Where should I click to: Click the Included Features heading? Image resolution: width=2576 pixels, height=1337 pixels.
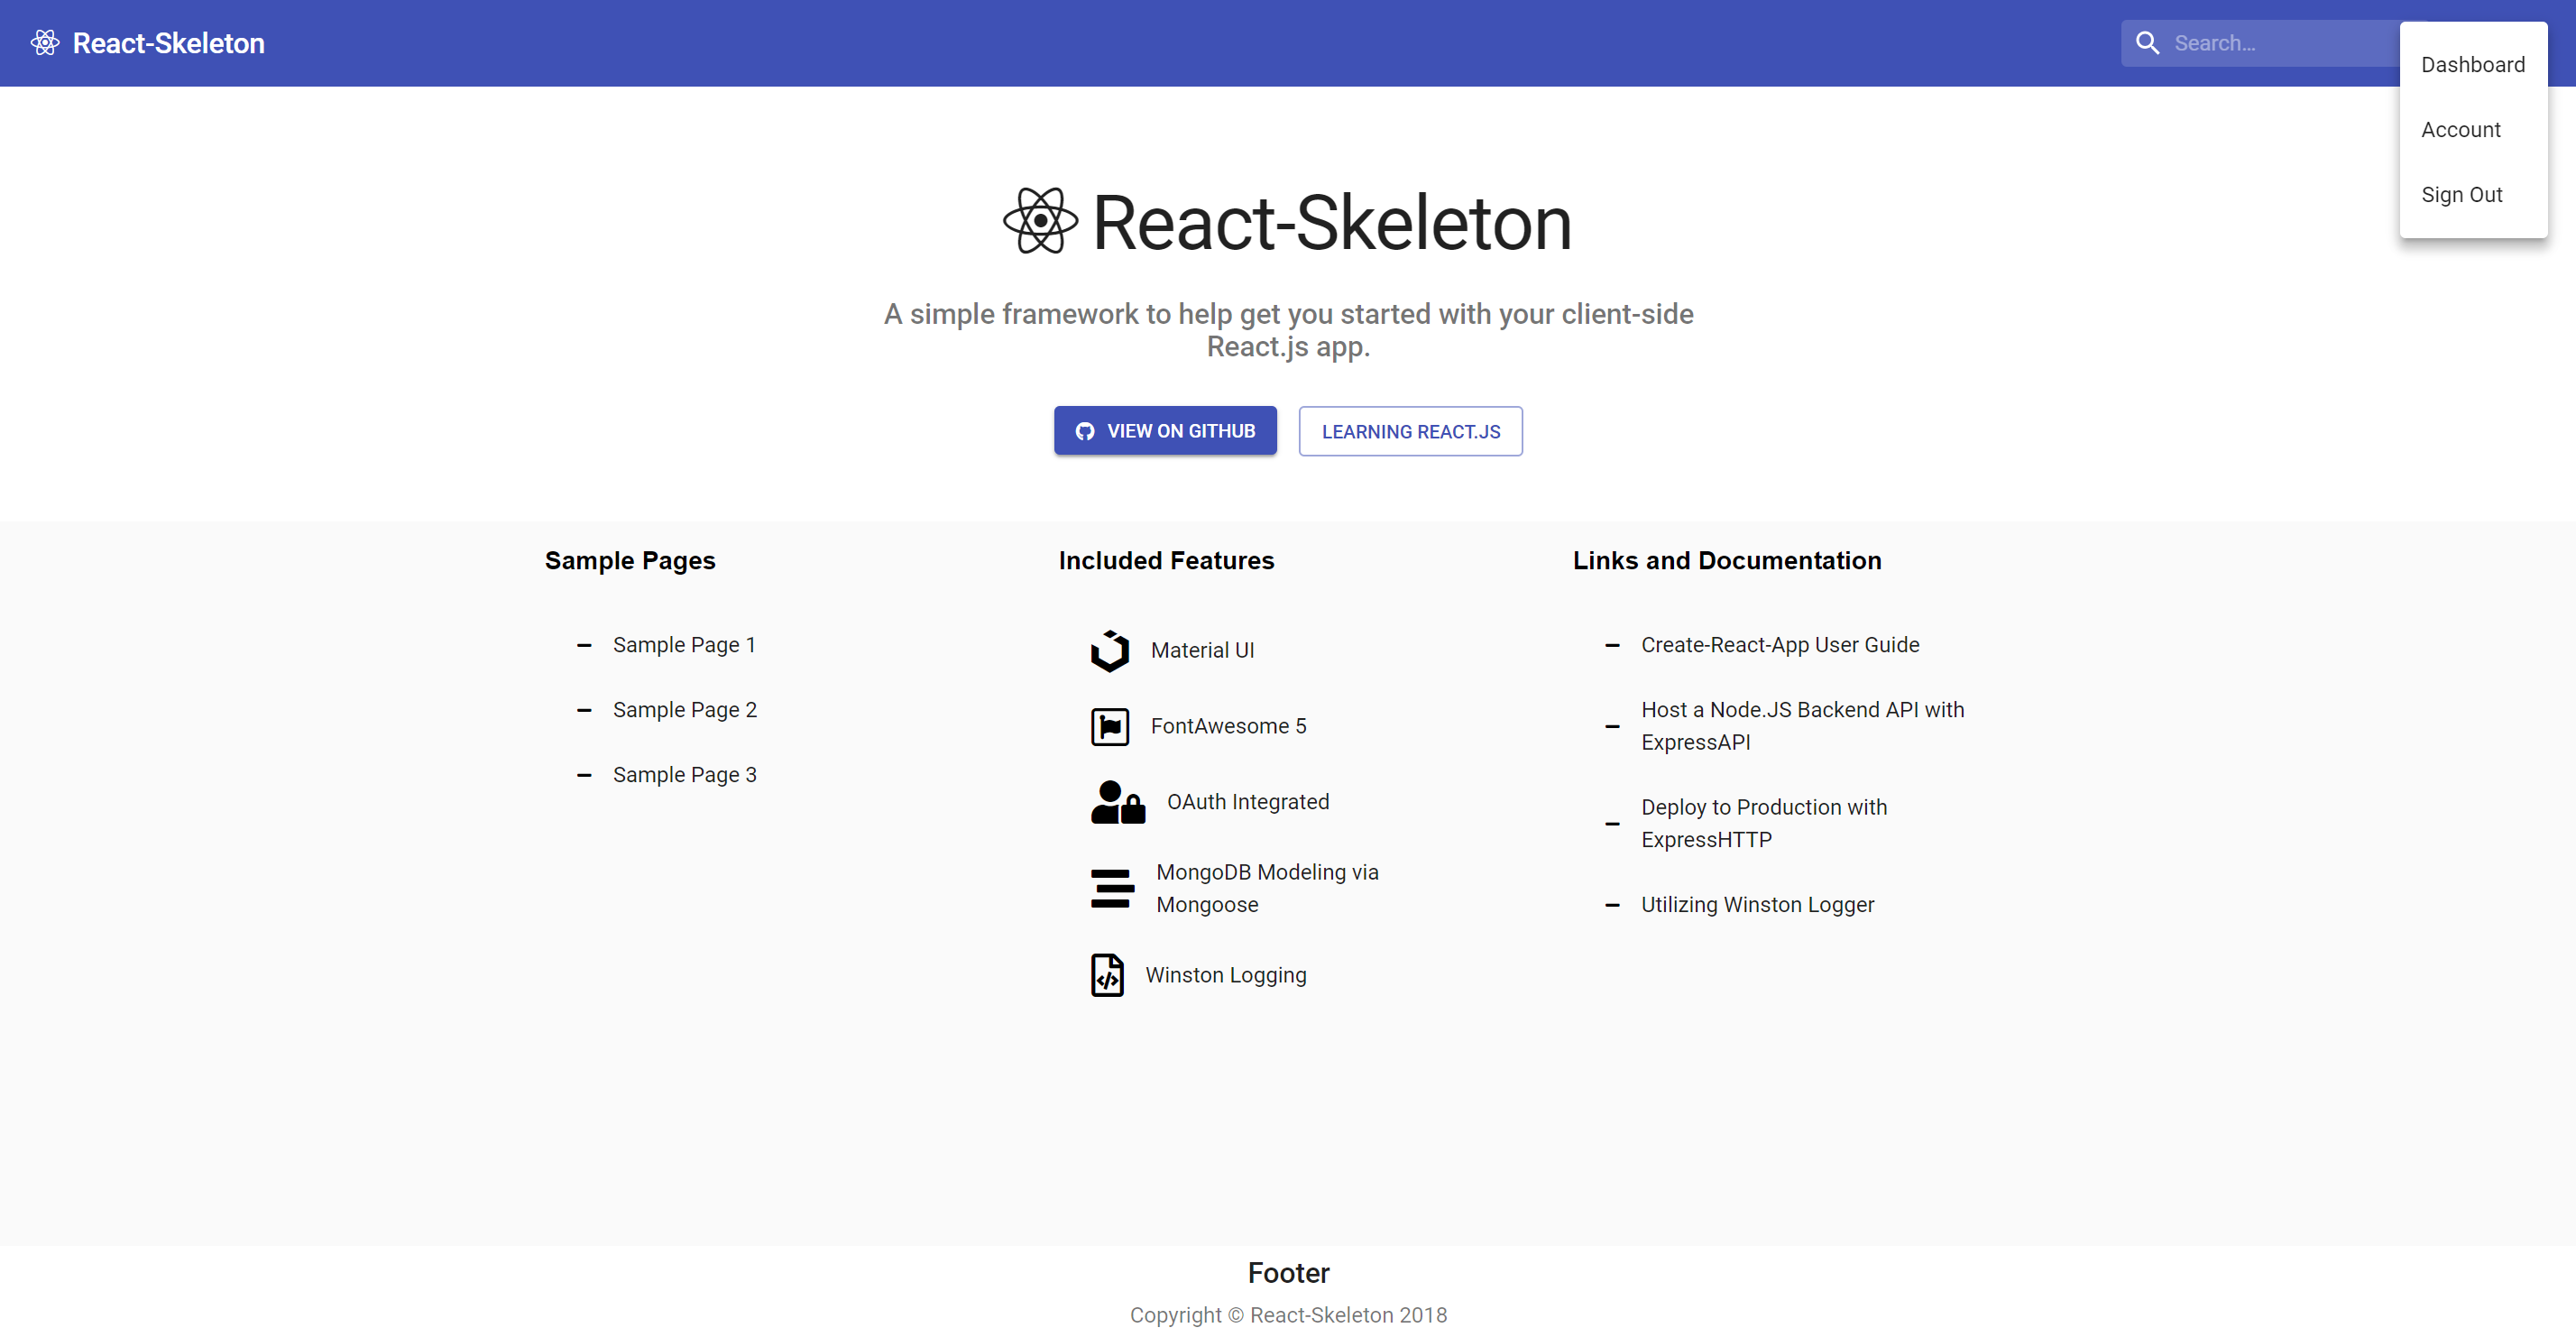click(1166, 561)
